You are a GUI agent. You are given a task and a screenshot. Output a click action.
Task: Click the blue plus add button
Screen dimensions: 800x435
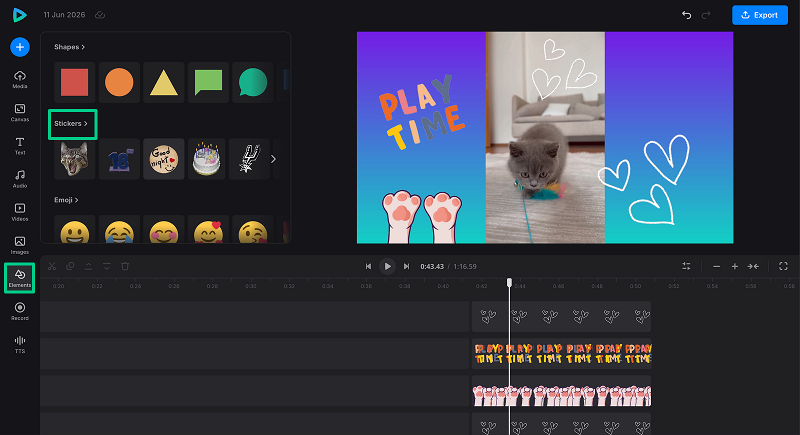(20, 47)
